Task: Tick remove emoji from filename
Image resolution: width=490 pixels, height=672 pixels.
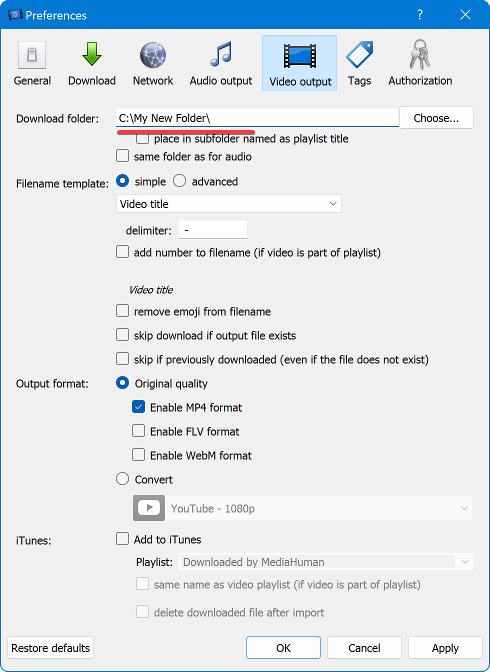Action: (x=123, y=311)
